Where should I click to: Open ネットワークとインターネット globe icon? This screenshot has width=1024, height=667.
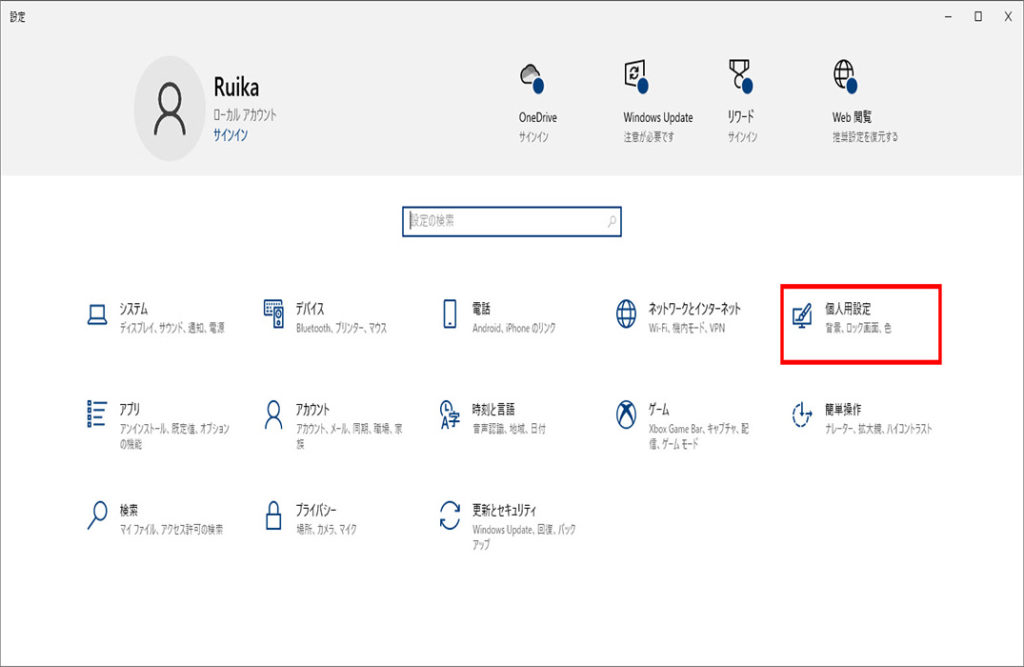(626, 315)
